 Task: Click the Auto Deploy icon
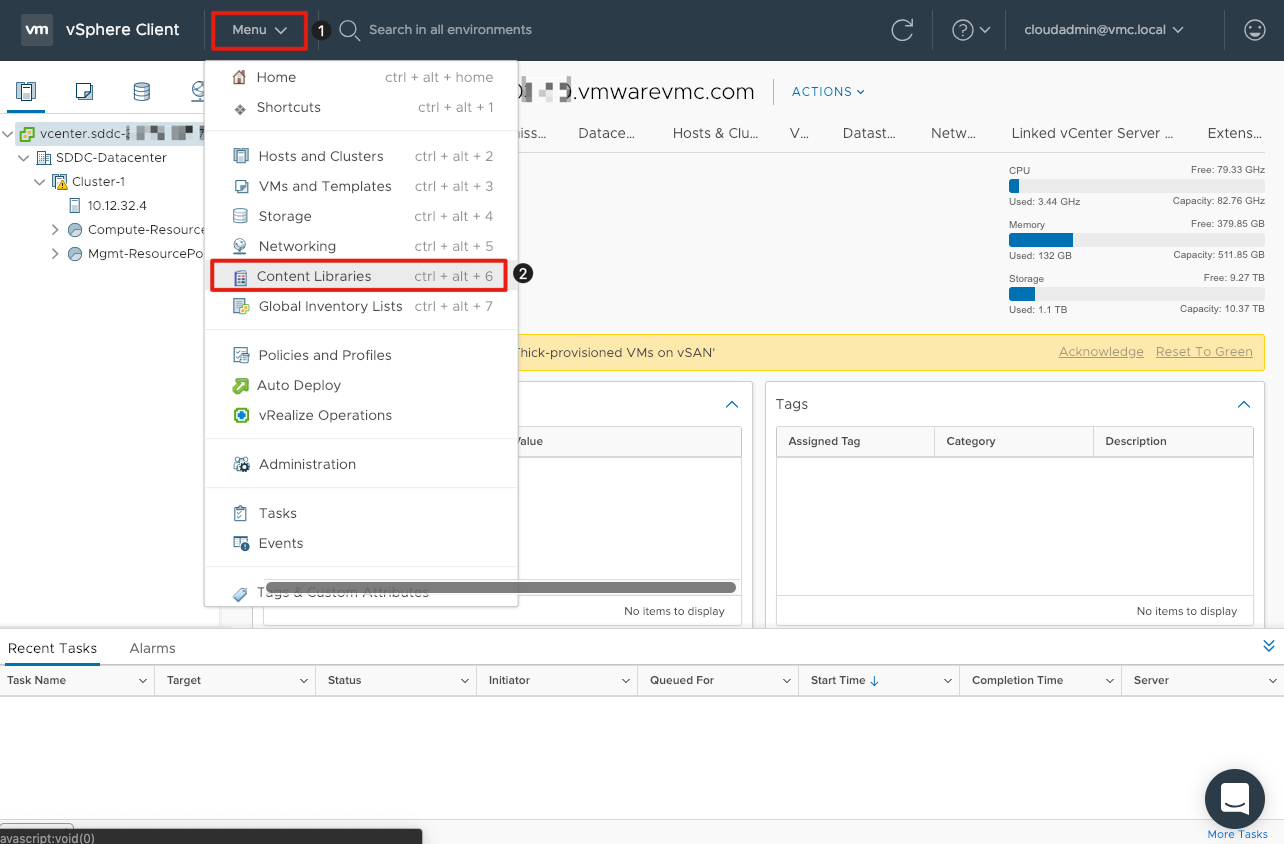pyautogui.click(x=240, y=385)
